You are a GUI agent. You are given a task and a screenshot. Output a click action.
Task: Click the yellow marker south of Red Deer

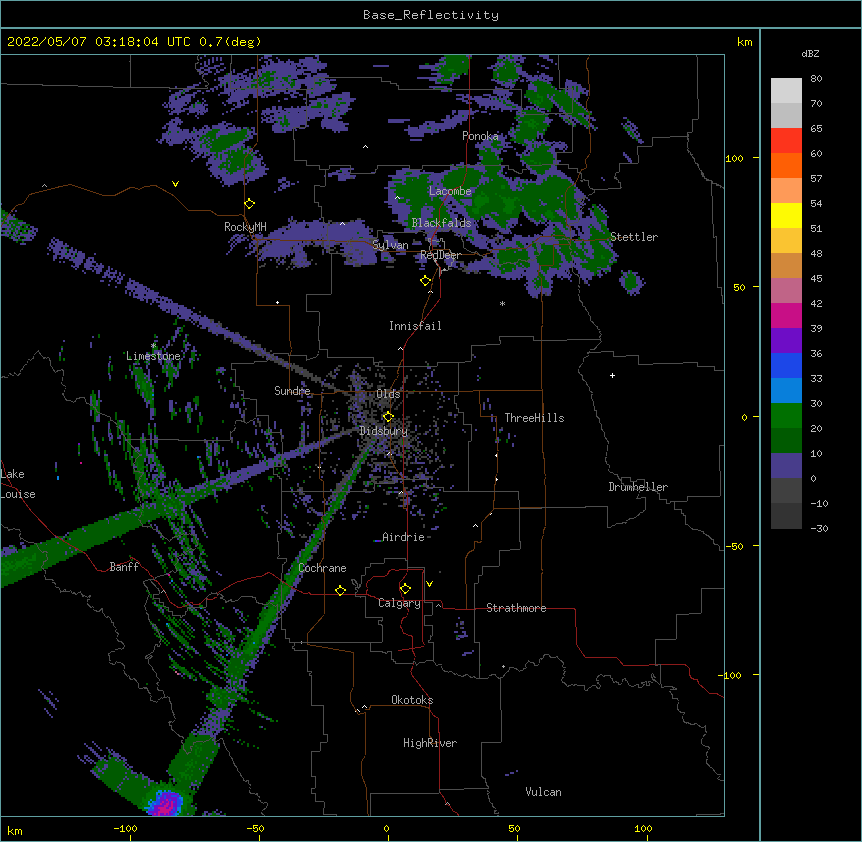pyautogui.click(x=426, y=281)
